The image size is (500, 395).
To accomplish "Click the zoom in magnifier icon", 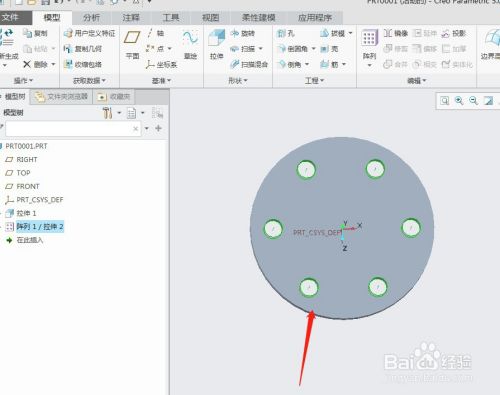I will 459,100.
